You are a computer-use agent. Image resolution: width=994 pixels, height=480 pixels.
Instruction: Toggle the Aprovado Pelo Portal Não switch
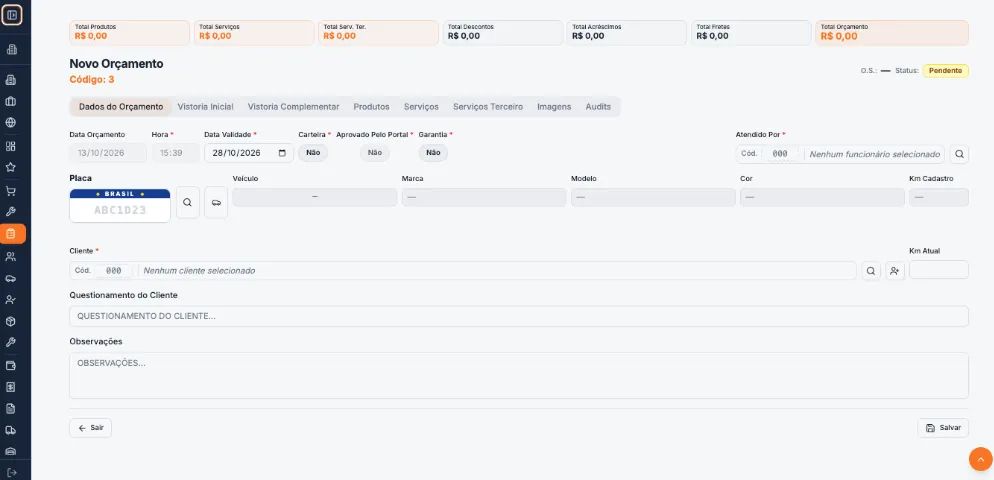point(375,153)
